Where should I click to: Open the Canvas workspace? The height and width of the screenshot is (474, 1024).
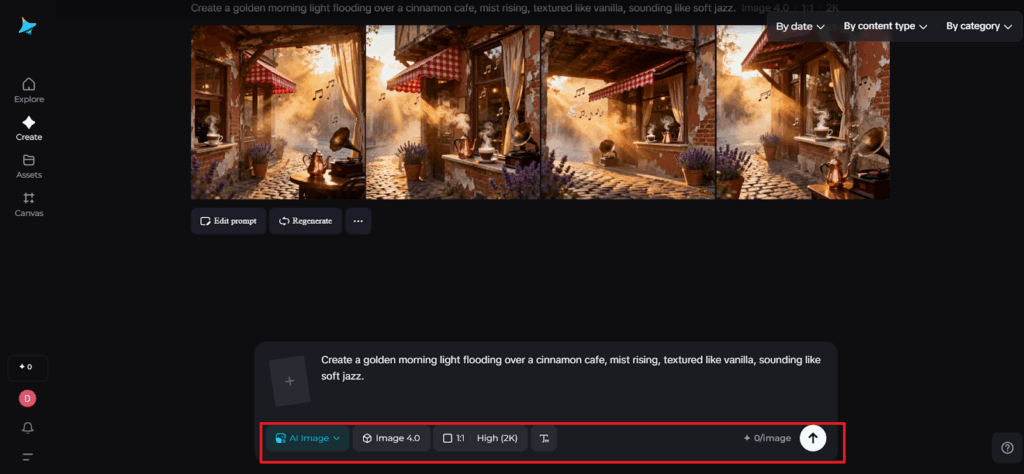click(28, 204)
